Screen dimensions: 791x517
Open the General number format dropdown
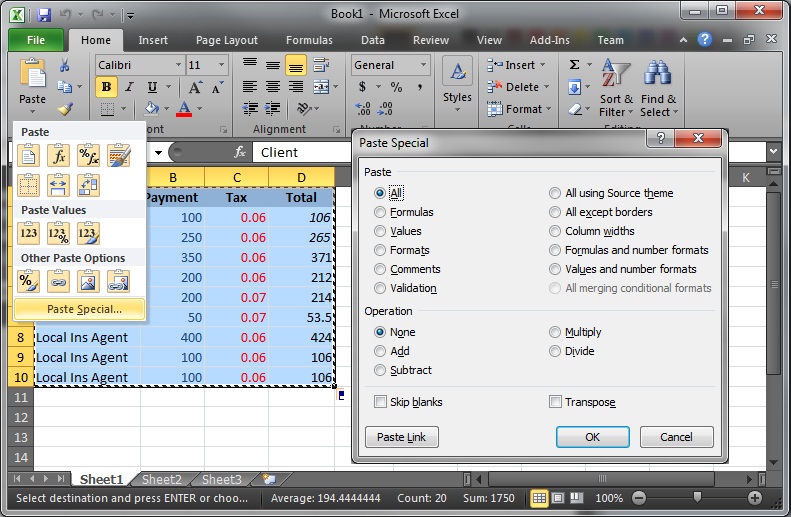click(423, 65)
